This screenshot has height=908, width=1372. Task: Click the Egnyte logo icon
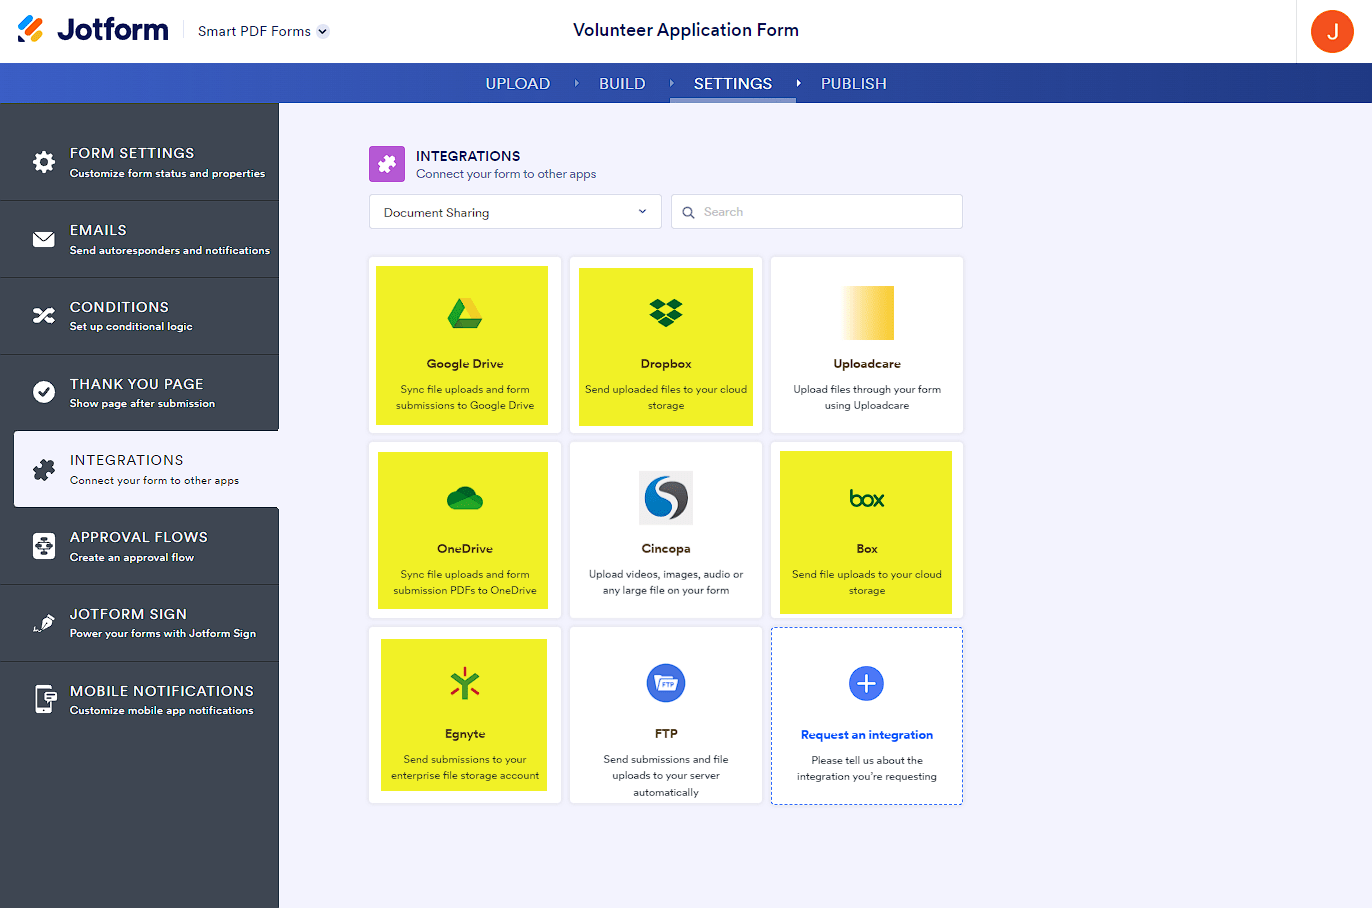tap(465, 683)
